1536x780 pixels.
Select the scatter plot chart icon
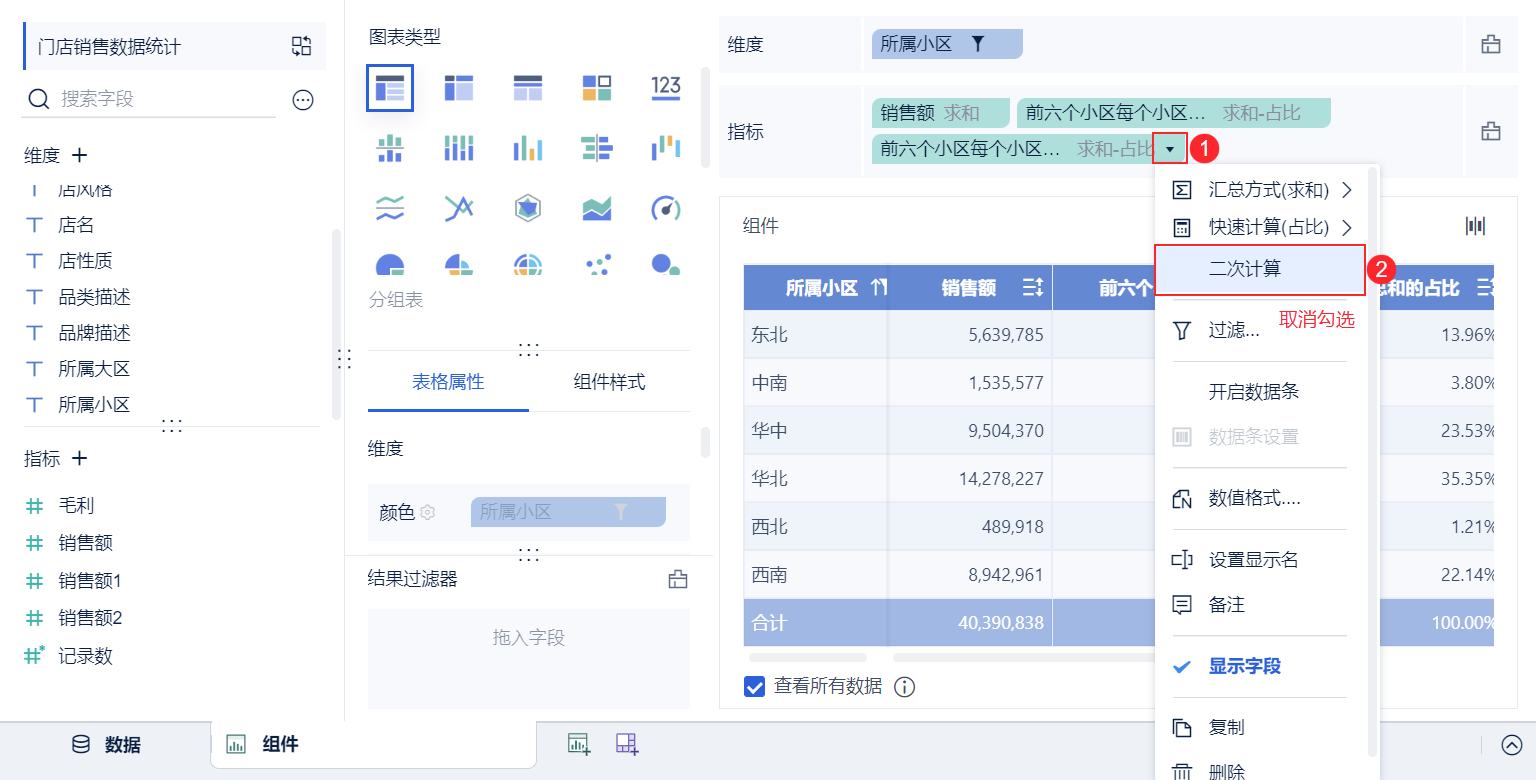pos(597,265)
